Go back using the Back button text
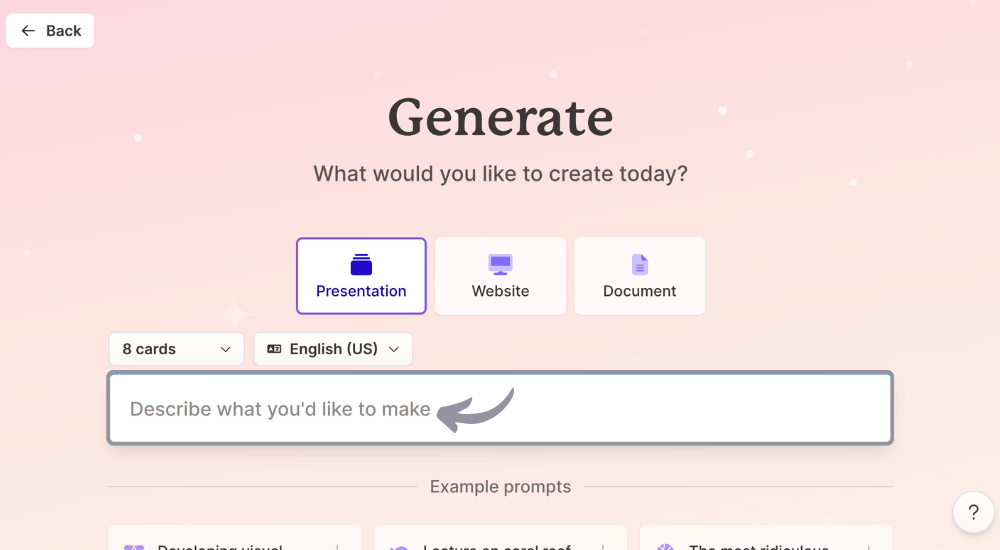 [63, 31]
